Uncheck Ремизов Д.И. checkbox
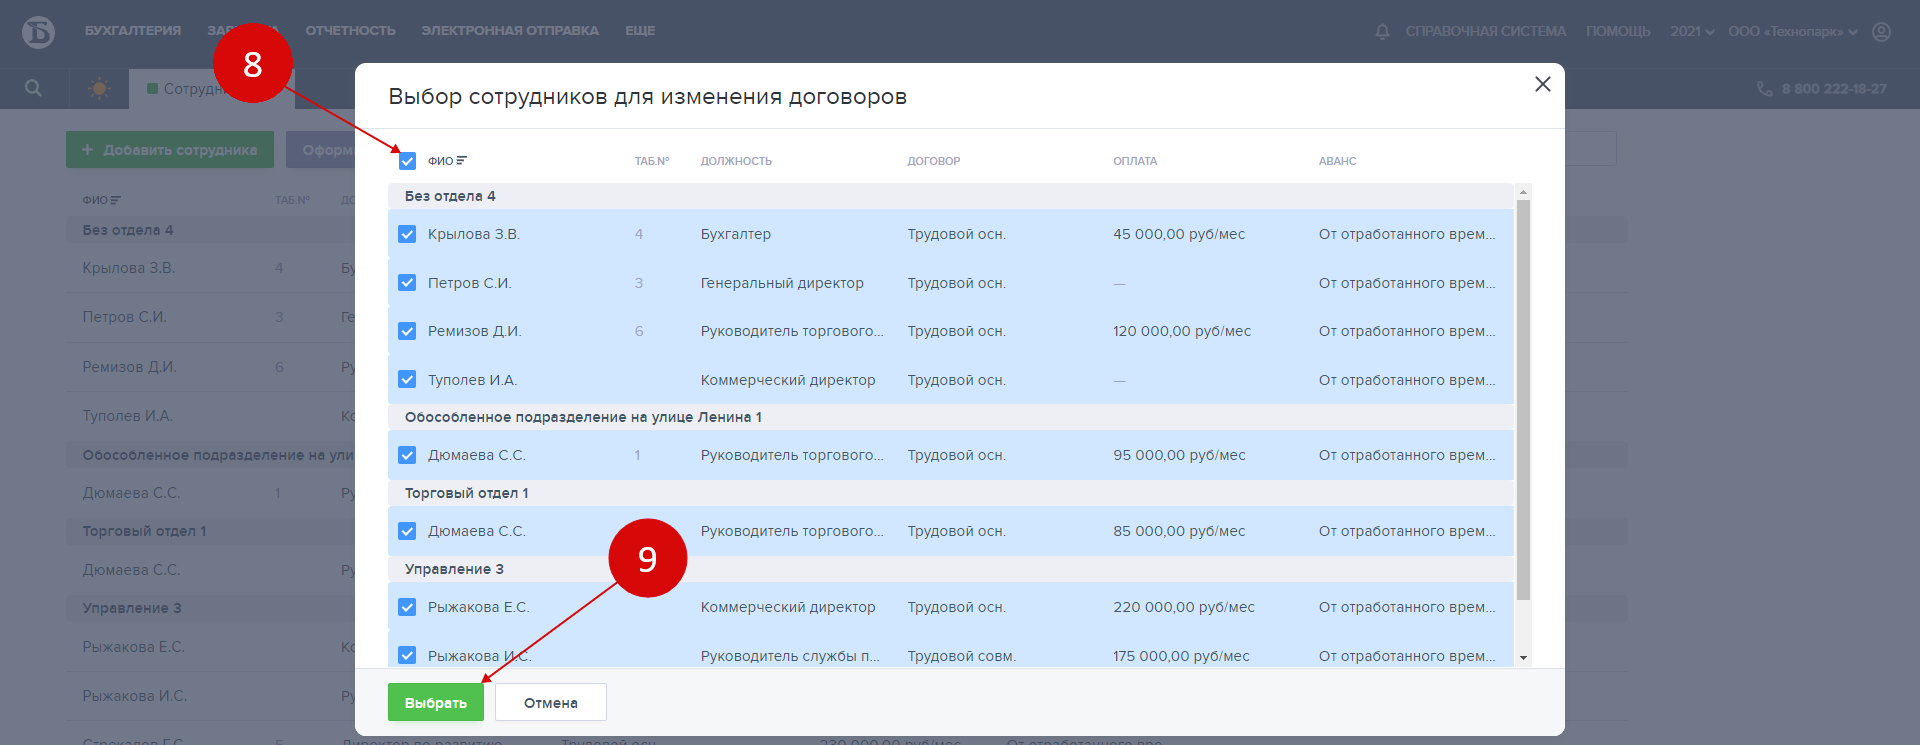 [x=407, y=331]
